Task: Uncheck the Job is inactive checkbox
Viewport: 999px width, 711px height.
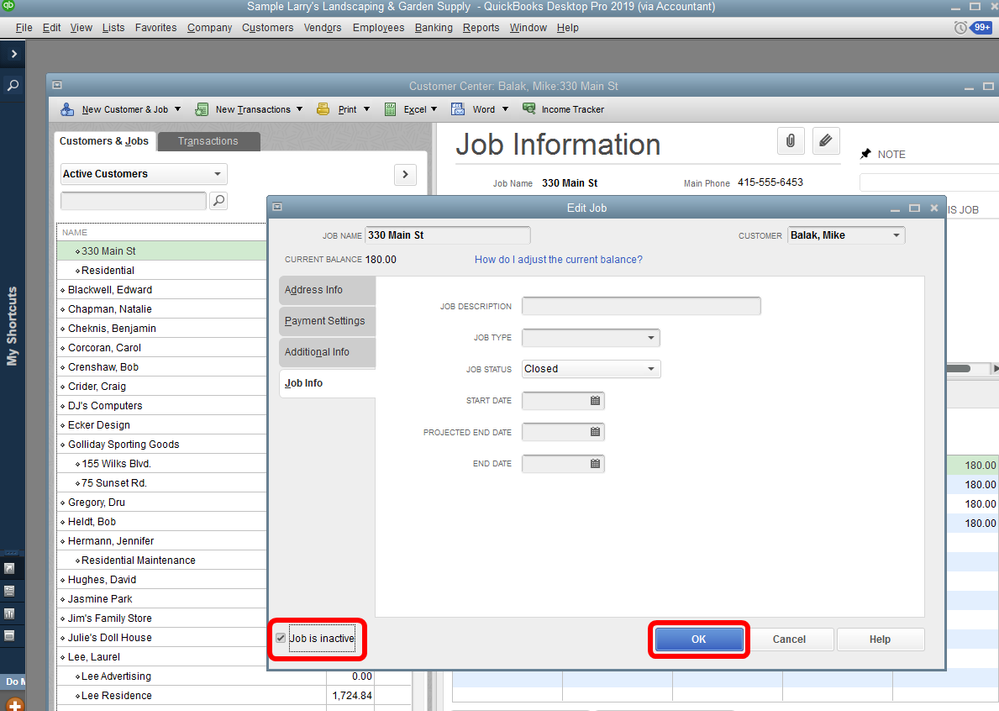Action: click(x=281, y=638)
